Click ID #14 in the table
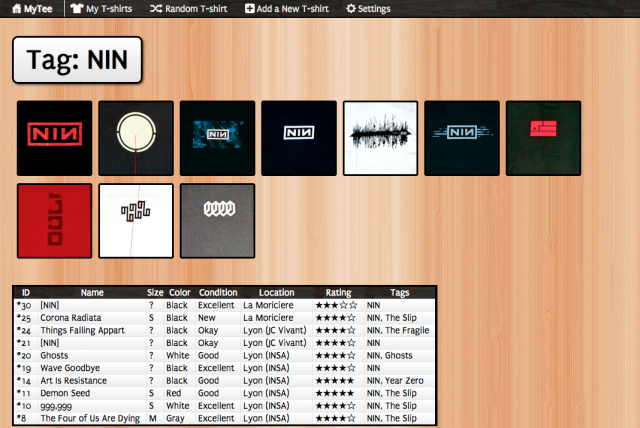Viewport: 640px width, 428px height. coord(24,381)
